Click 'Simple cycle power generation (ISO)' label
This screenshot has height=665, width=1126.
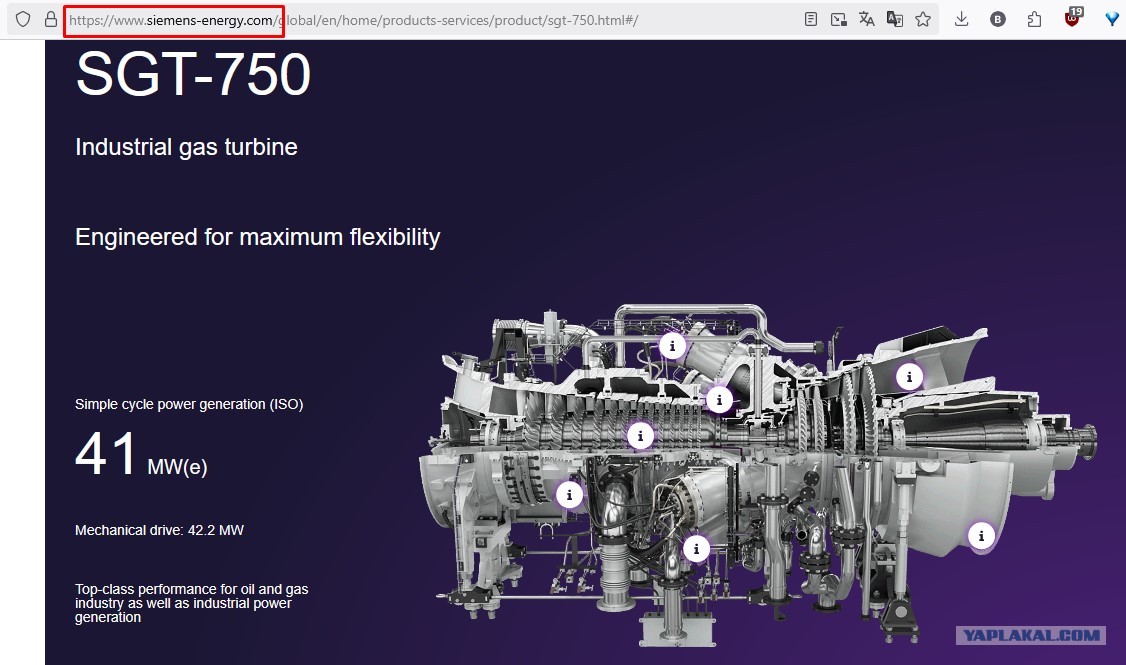pyautogui.click(x=189, y=404)
